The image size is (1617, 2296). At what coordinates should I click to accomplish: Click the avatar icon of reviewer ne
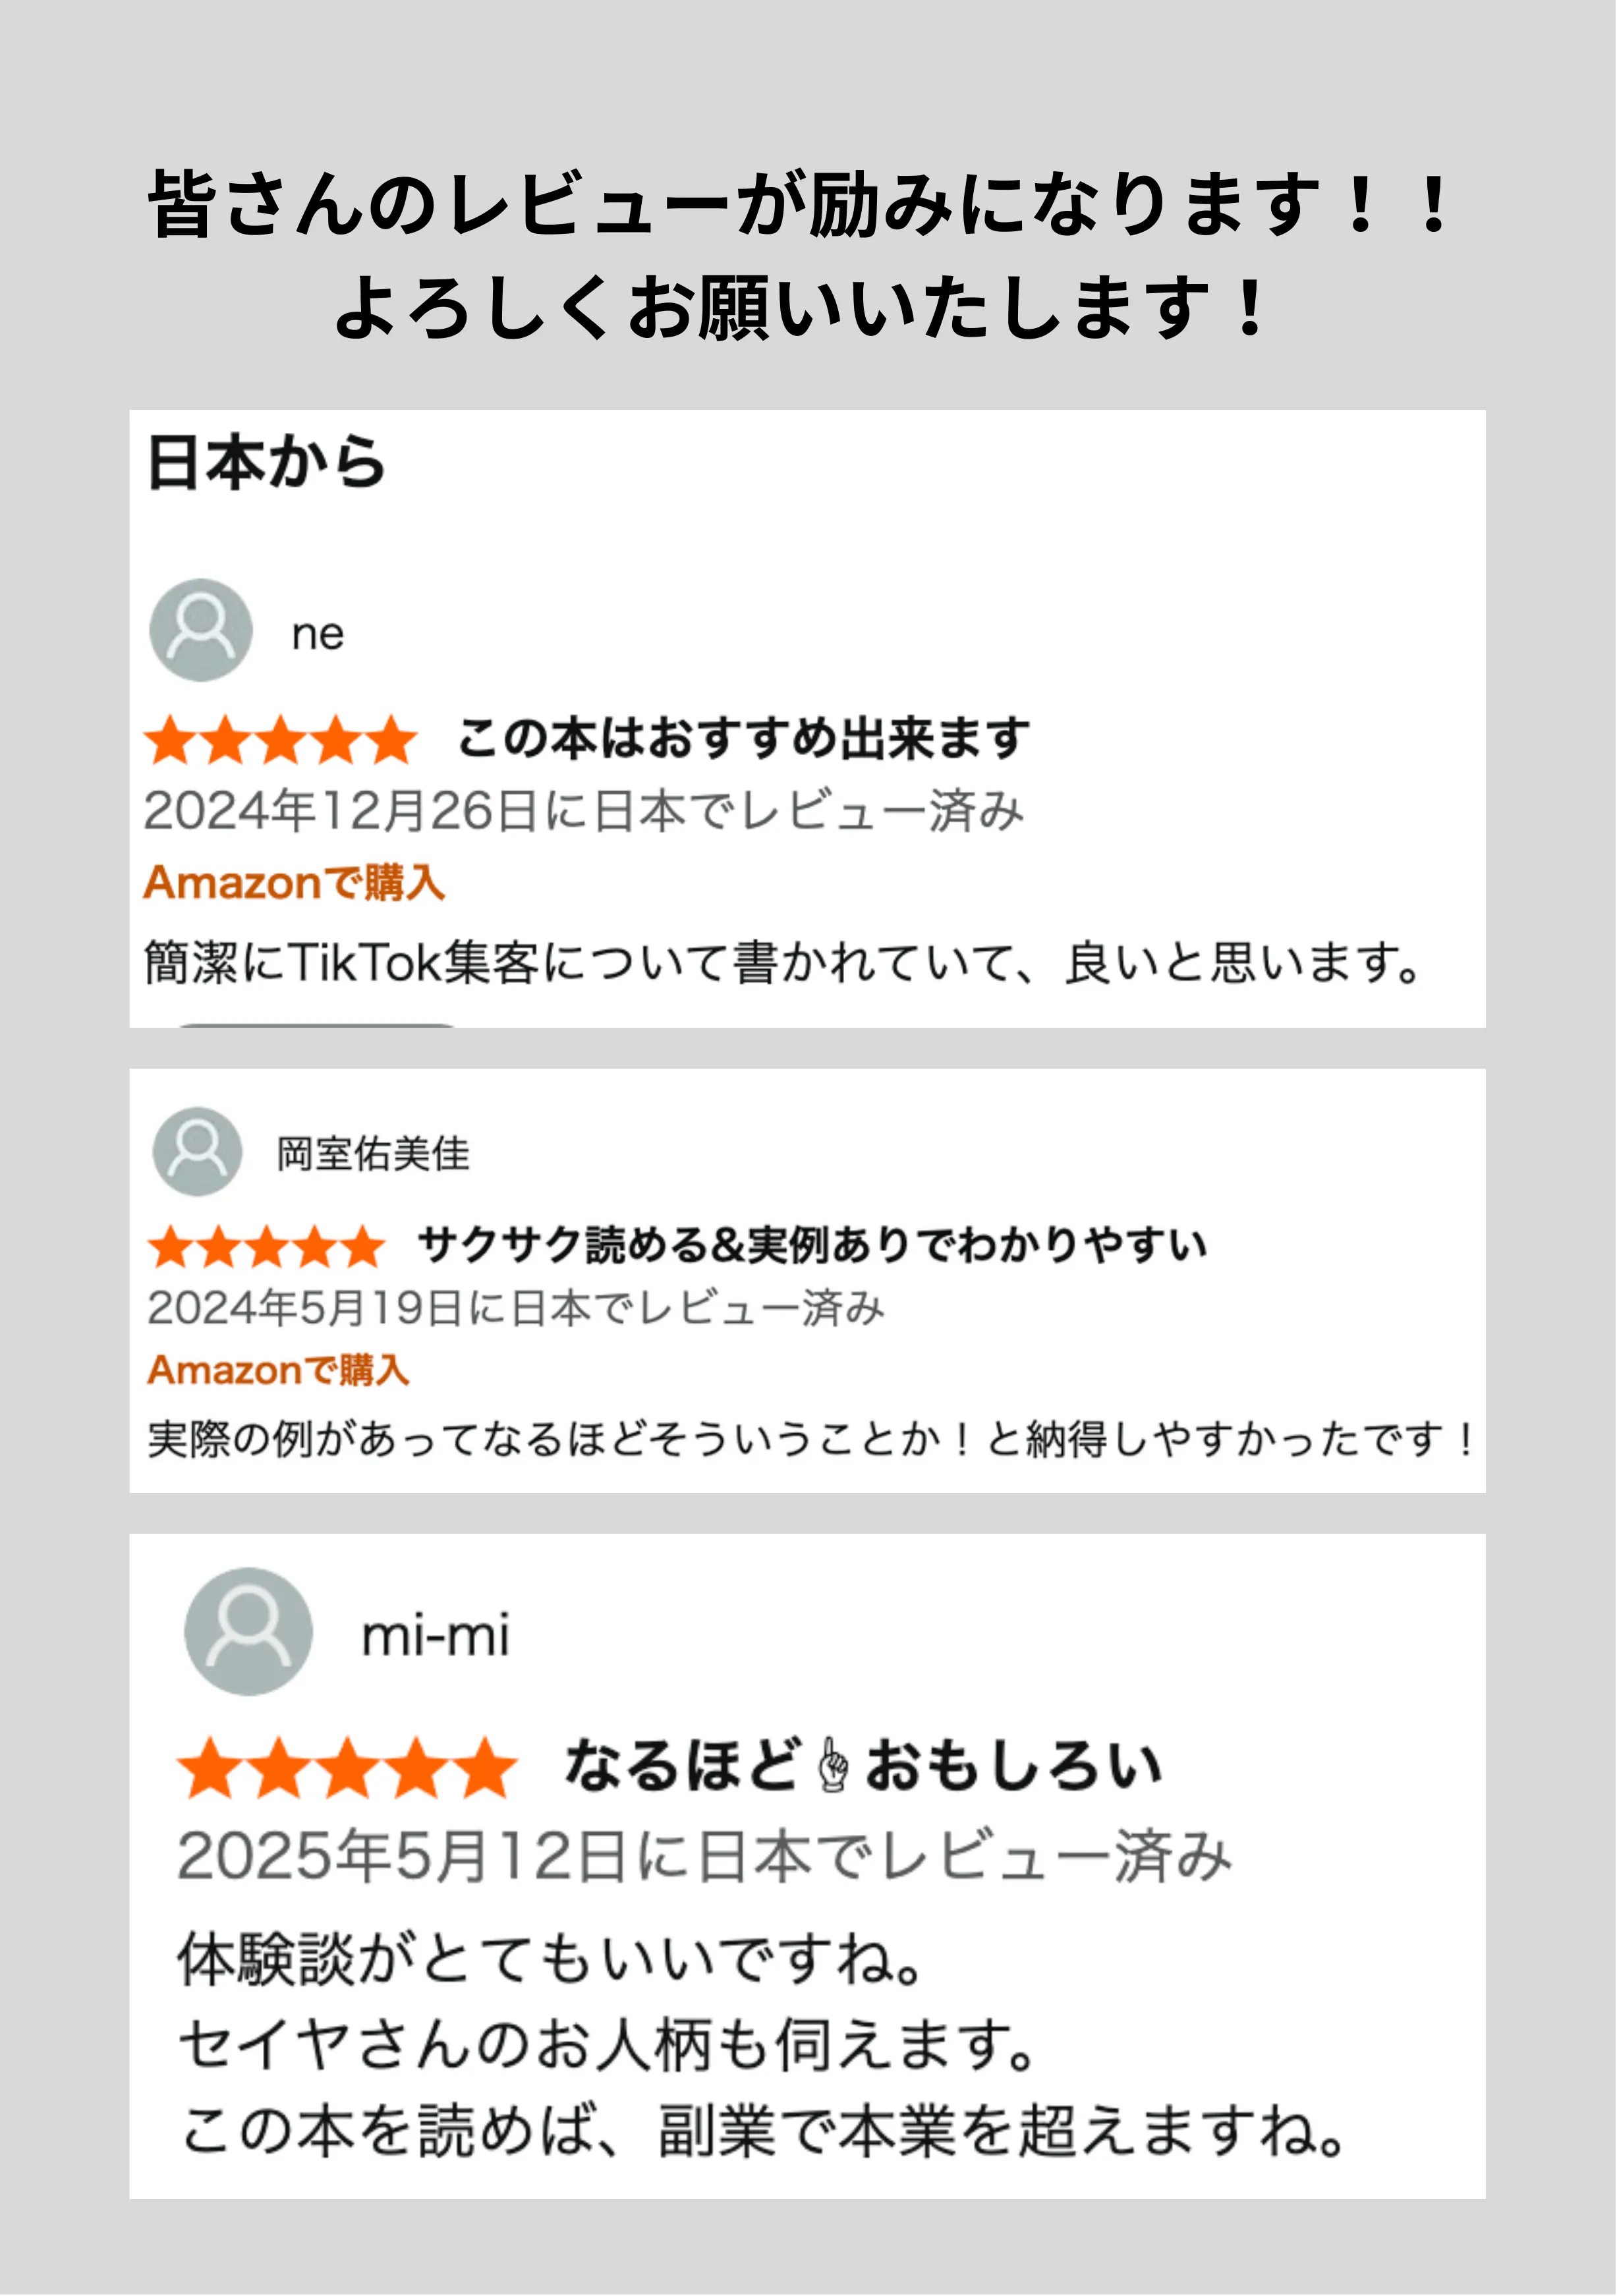pyautogui.click(x=200, y=630)
